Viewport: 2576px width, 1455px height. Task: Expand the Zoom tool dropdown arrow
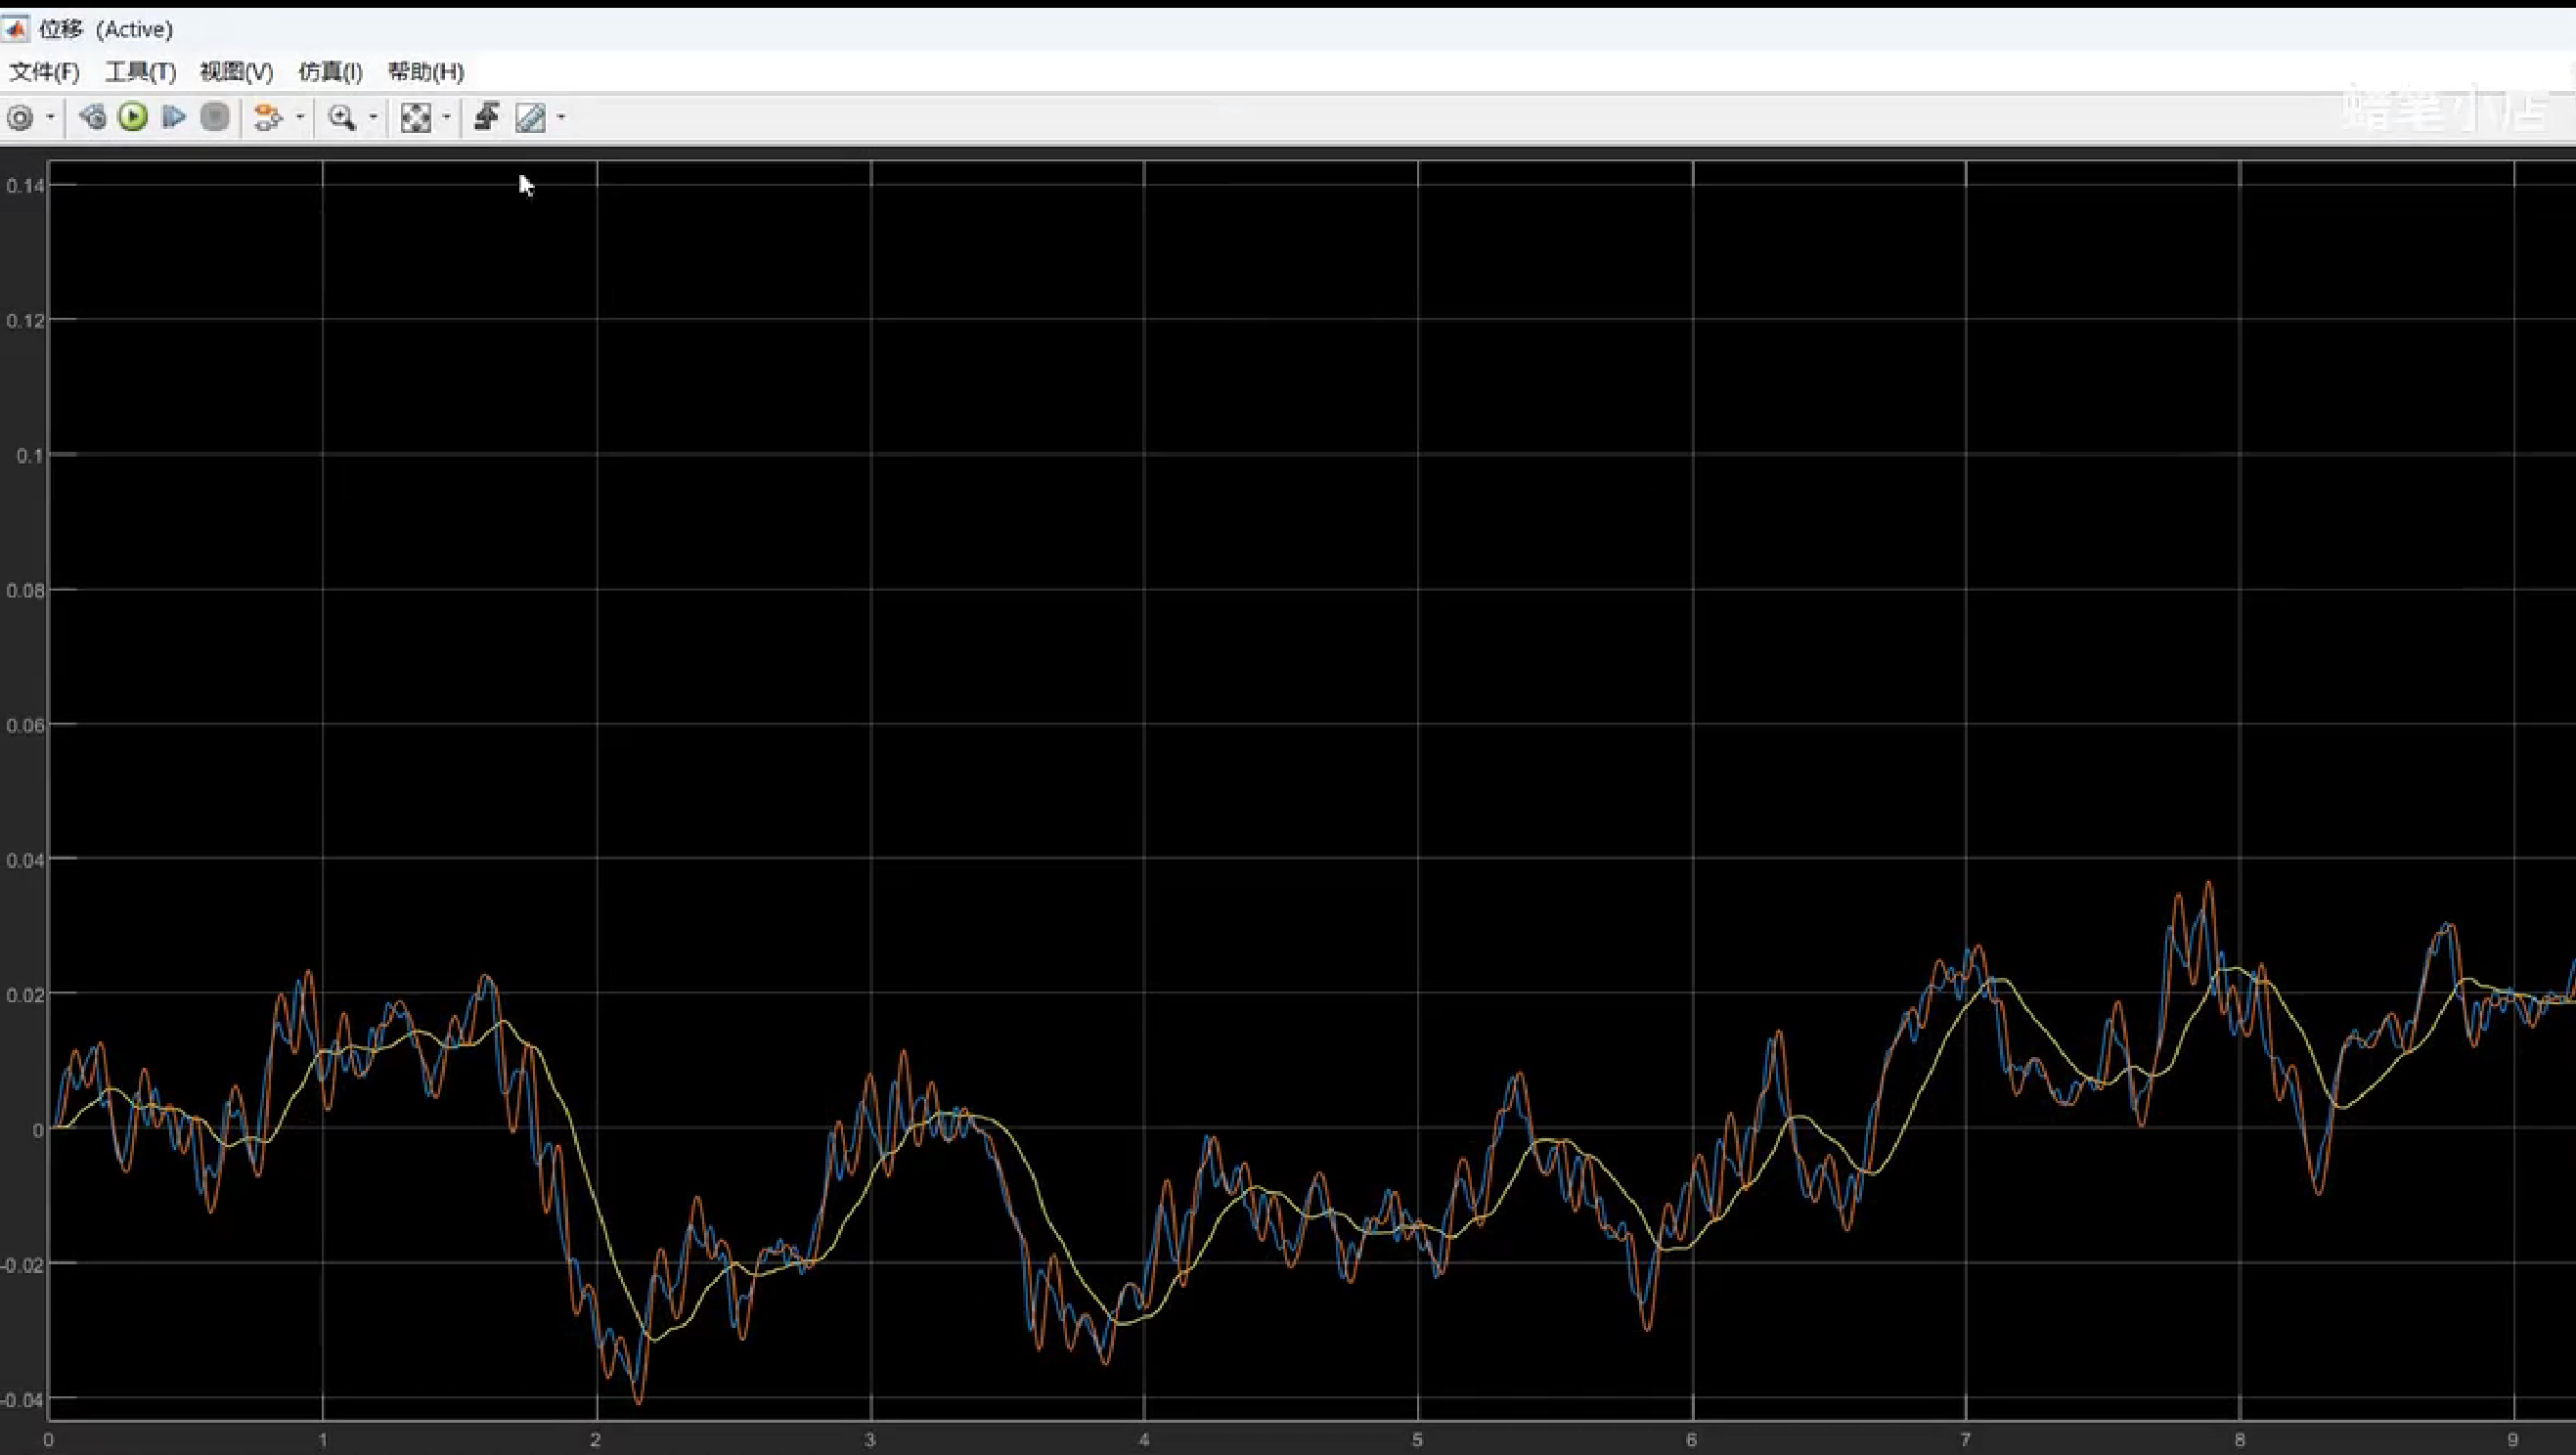(x=373, y=118)
